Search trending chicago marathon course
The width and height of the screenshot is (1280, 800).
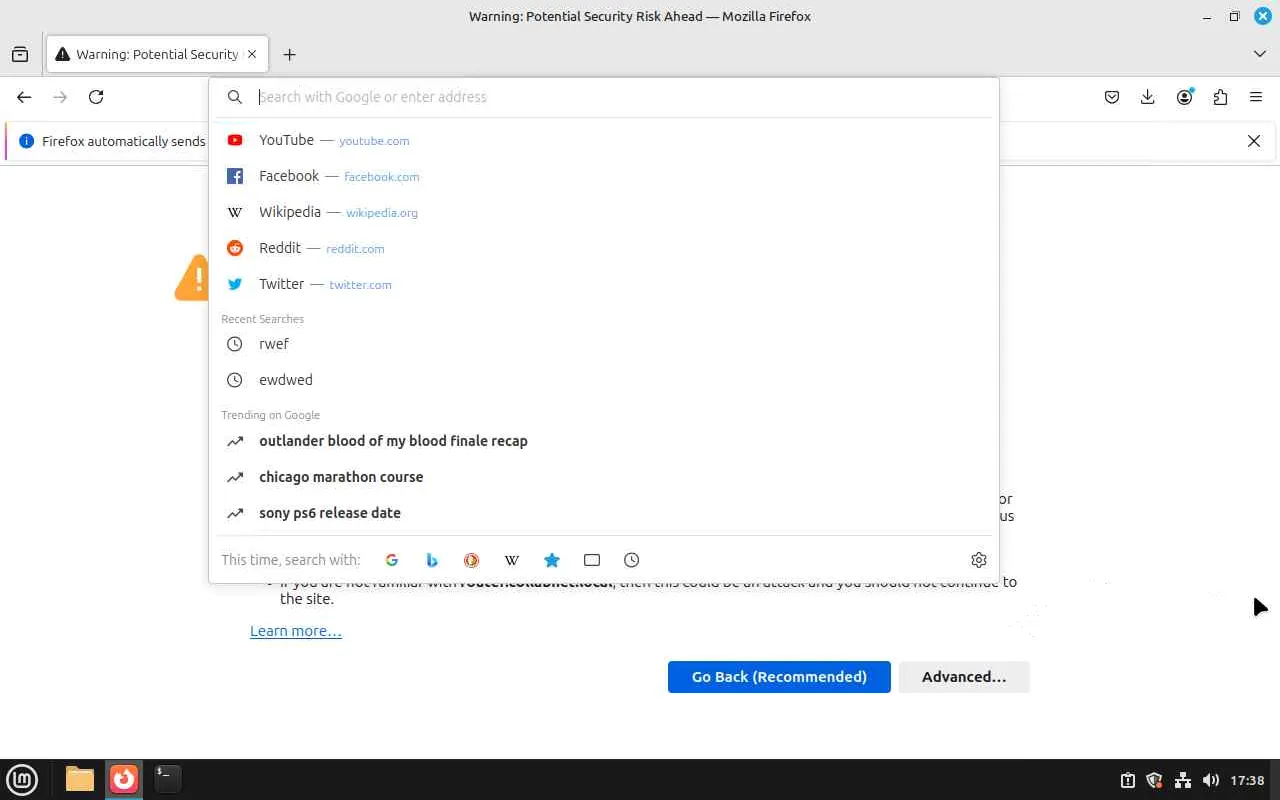(604, 477)
